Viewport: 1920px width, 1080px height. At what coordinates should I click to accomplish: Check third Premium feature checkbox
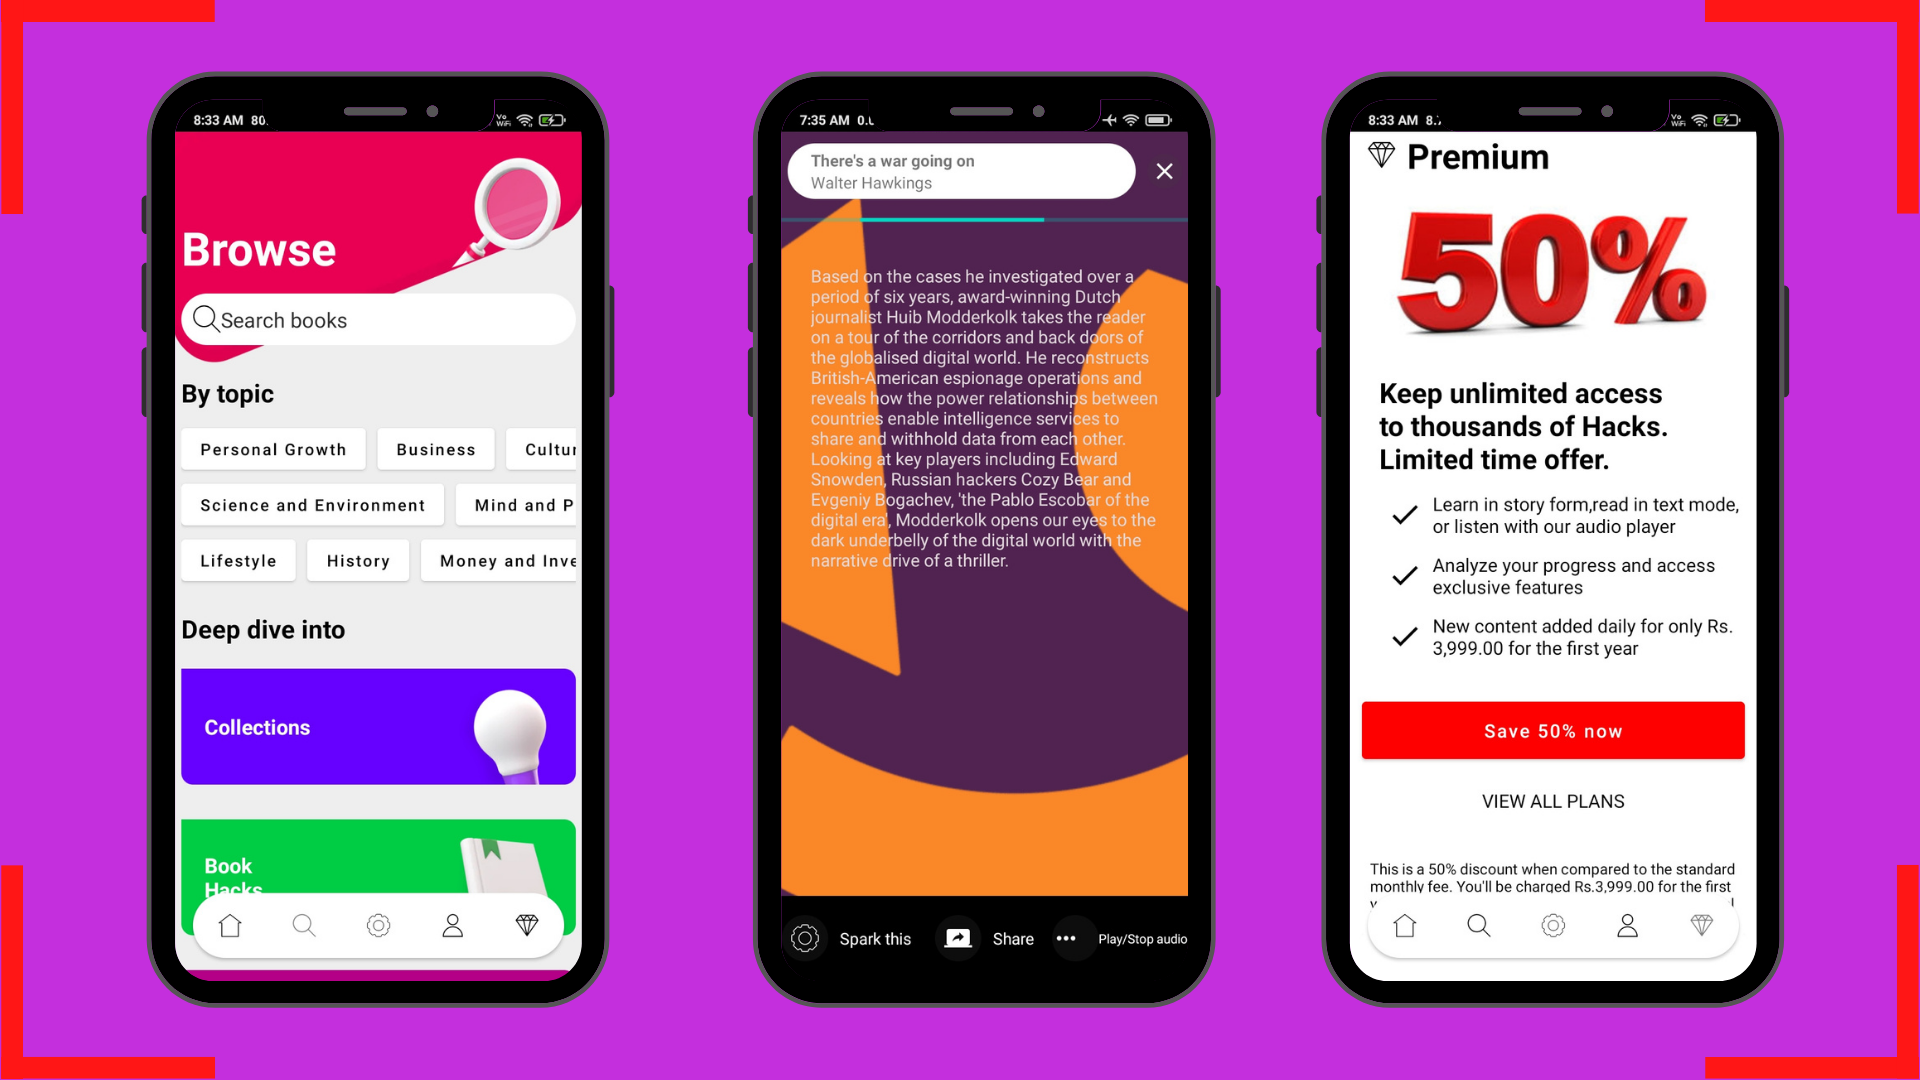[1403, 636]
